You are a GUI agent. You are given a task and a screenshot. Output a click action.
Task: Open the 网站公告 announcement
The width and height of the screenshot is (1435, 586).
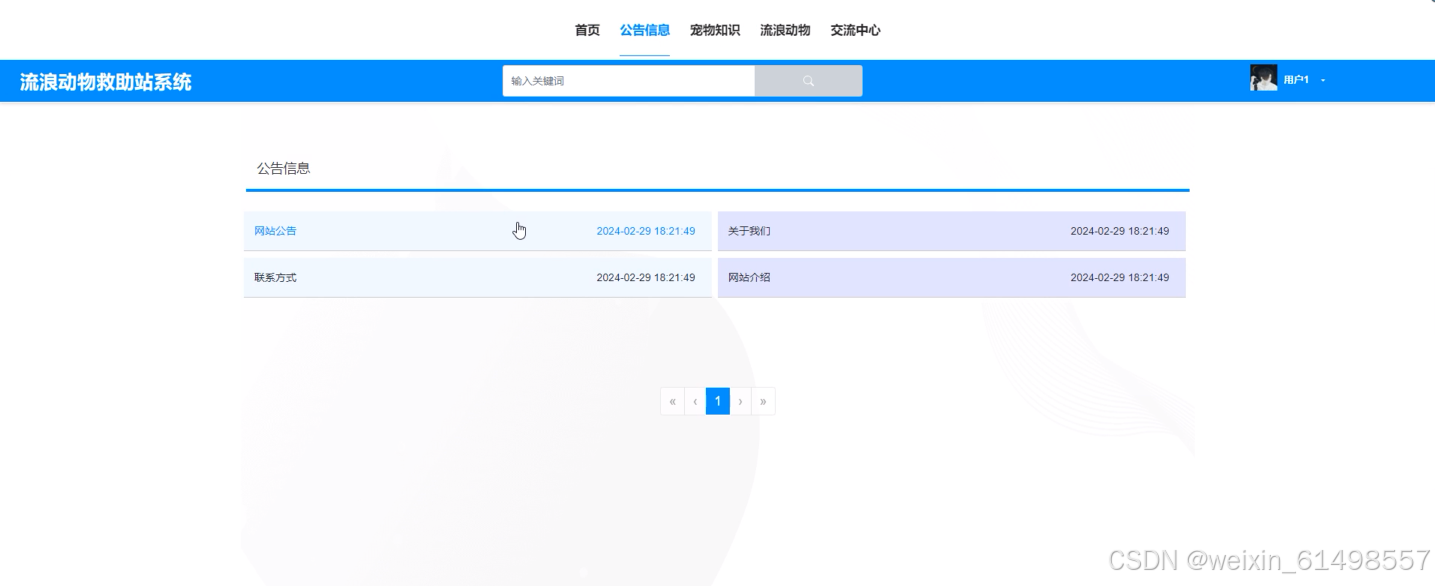[x=478, y=231]
